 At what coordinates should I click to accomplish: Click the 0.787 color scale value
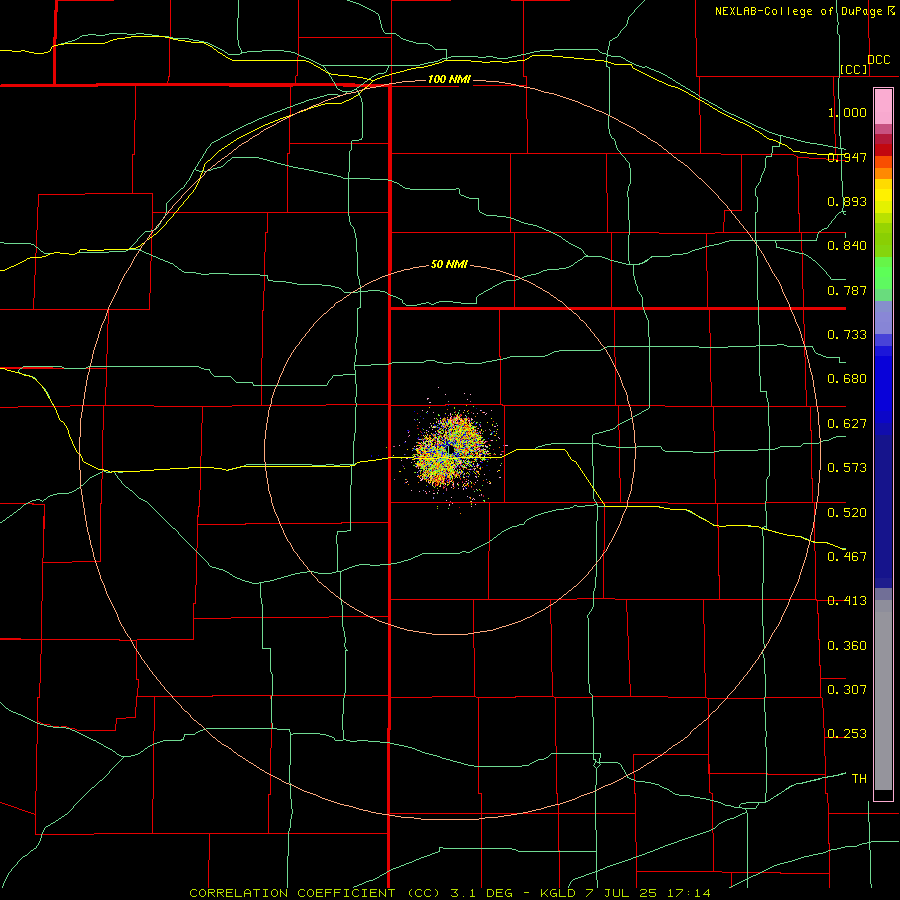[x=847, y=290]
